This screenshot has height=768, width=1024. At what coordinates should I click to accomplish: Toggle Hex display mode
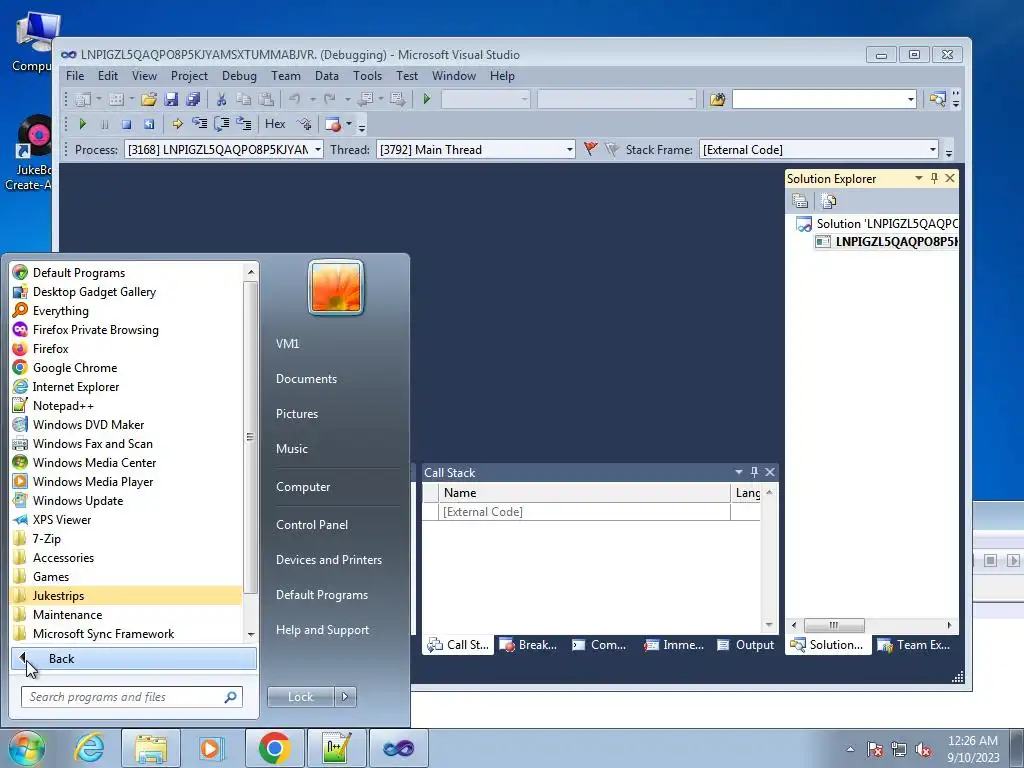coord(275,124)
